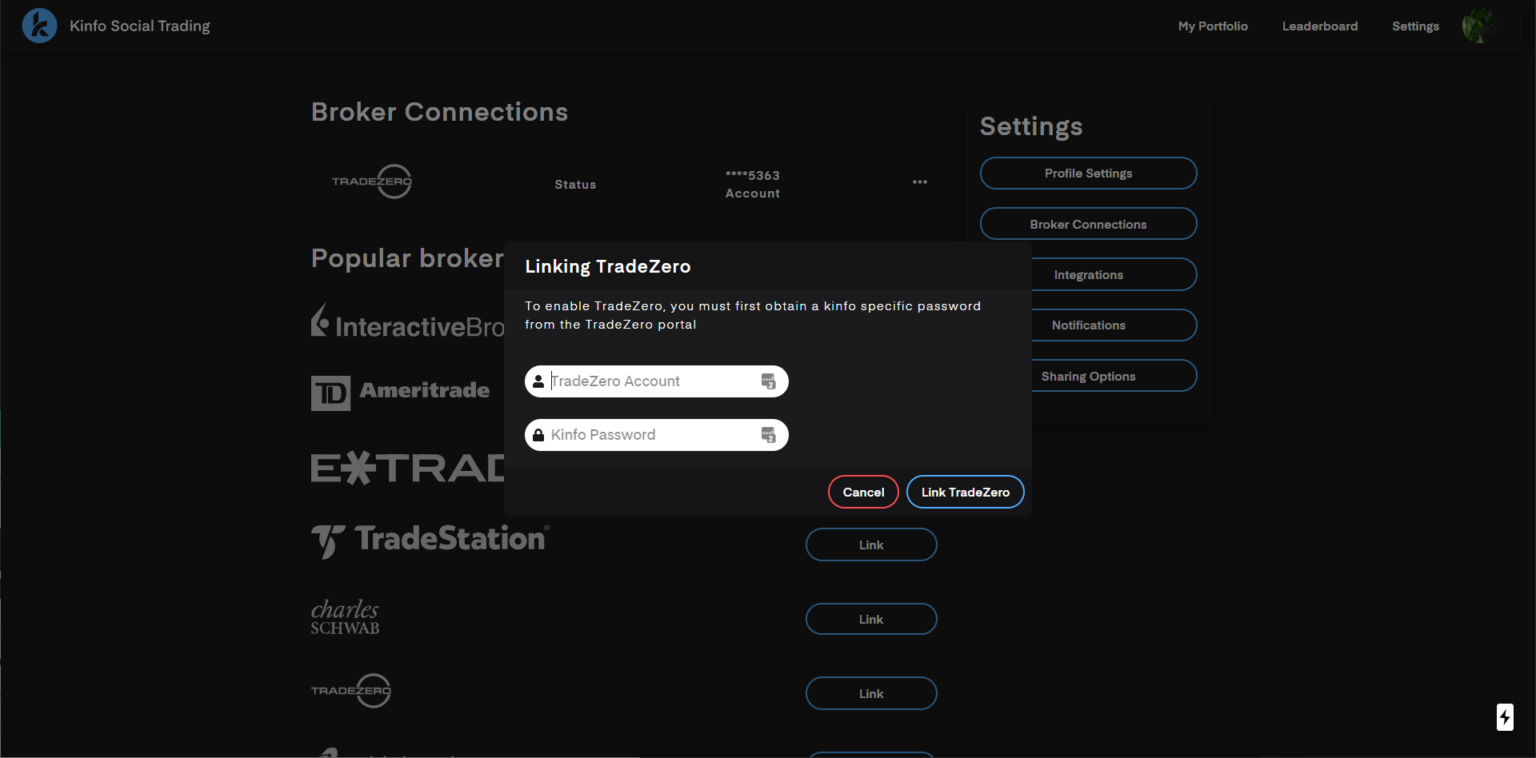Click the lock icon in the Kinfo Password field
The image size is (1536, 758).
[x=539, y=434]
